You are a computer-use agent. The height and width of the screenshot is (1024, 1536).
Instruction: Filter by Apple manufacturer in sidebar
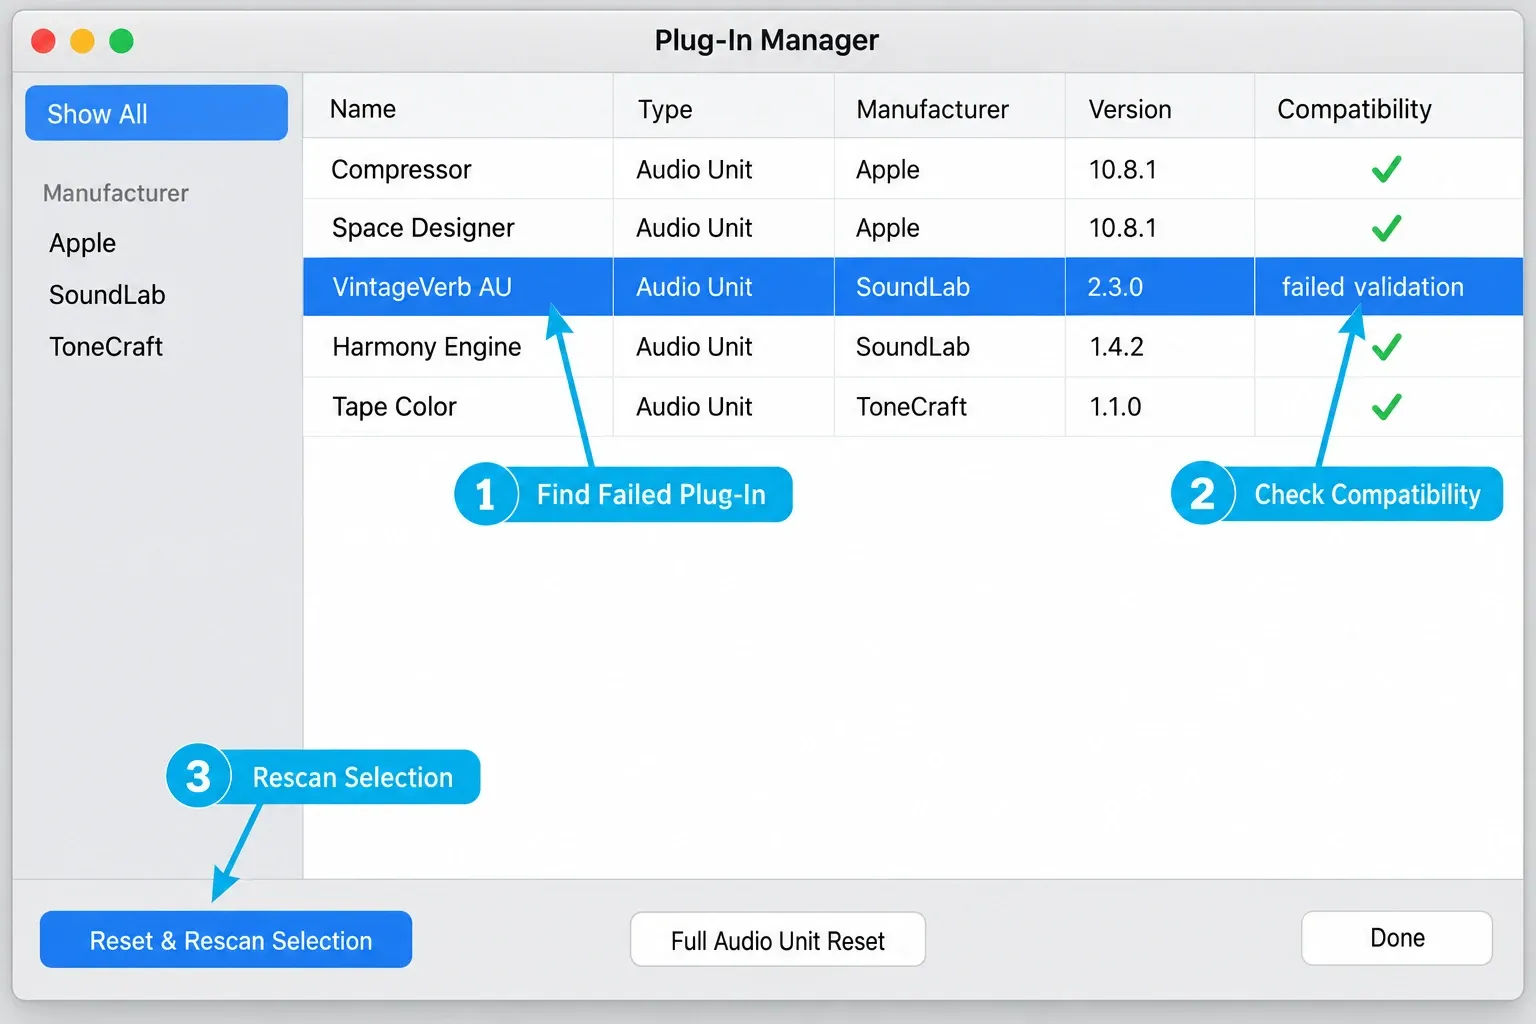coord(83,243)
